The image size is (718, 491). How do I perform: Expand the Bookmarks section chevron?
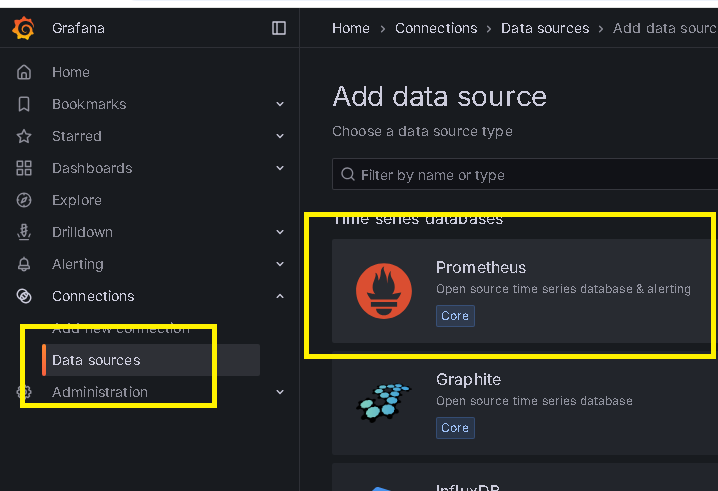pyautogui.click(x=280, y=104)
